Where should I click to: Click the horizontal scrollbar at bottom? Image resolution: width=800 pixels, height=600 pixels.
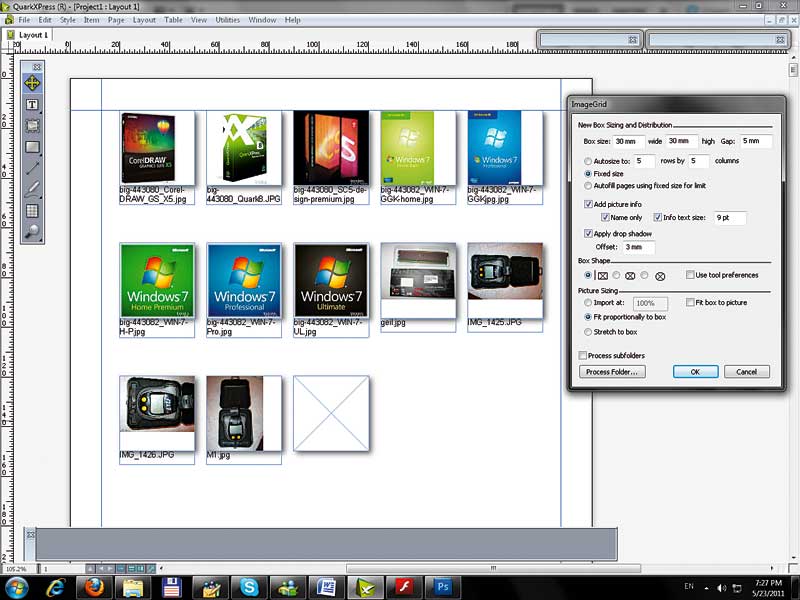(493, 568)
